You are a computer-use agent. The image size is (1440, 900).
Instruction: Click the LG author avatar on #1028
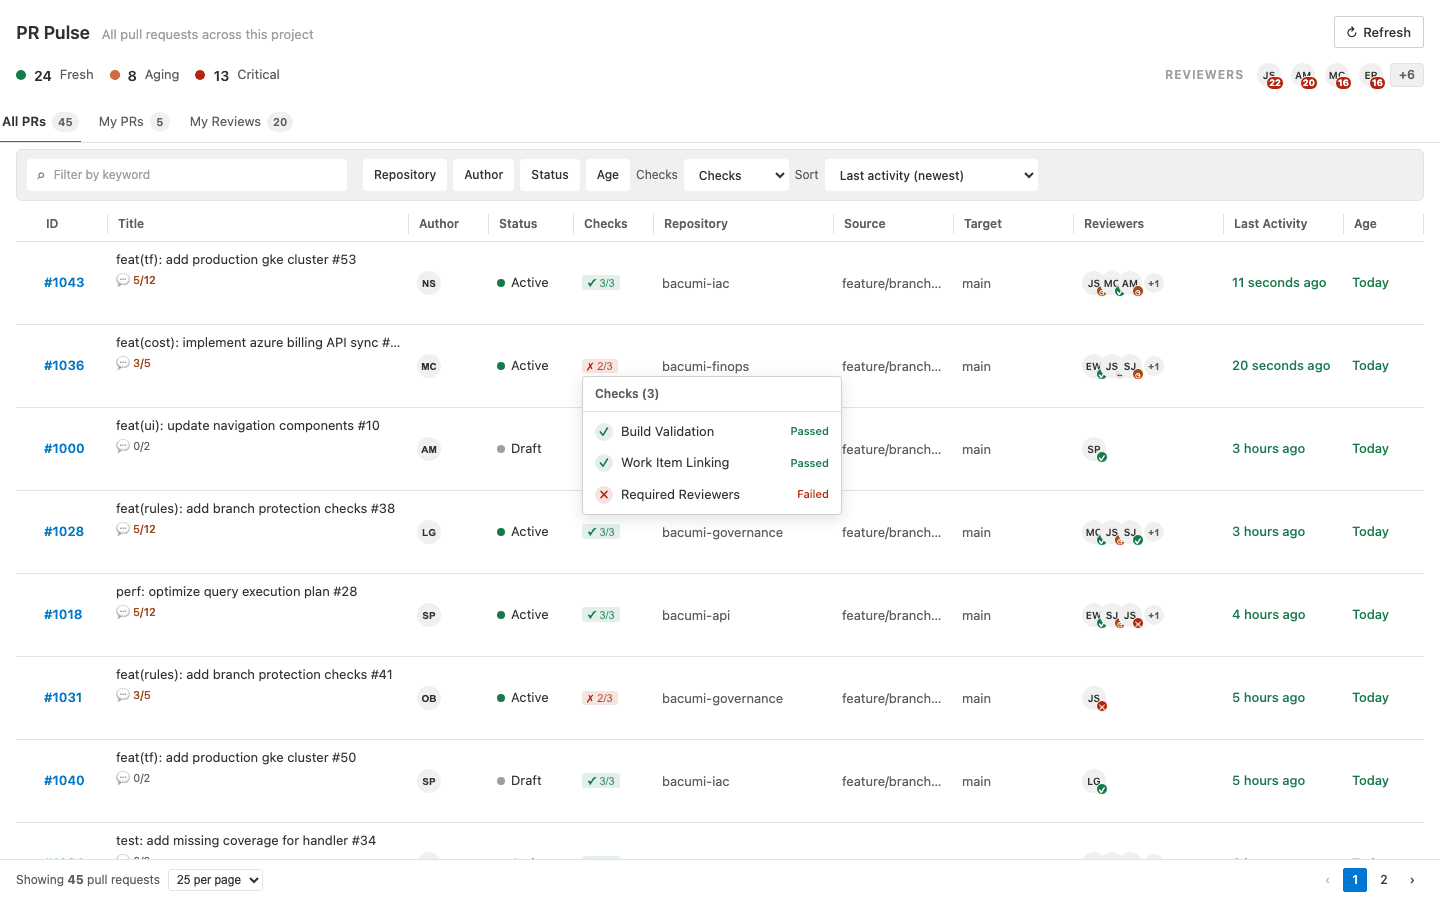pyautogui.click(x=429, y=532)
